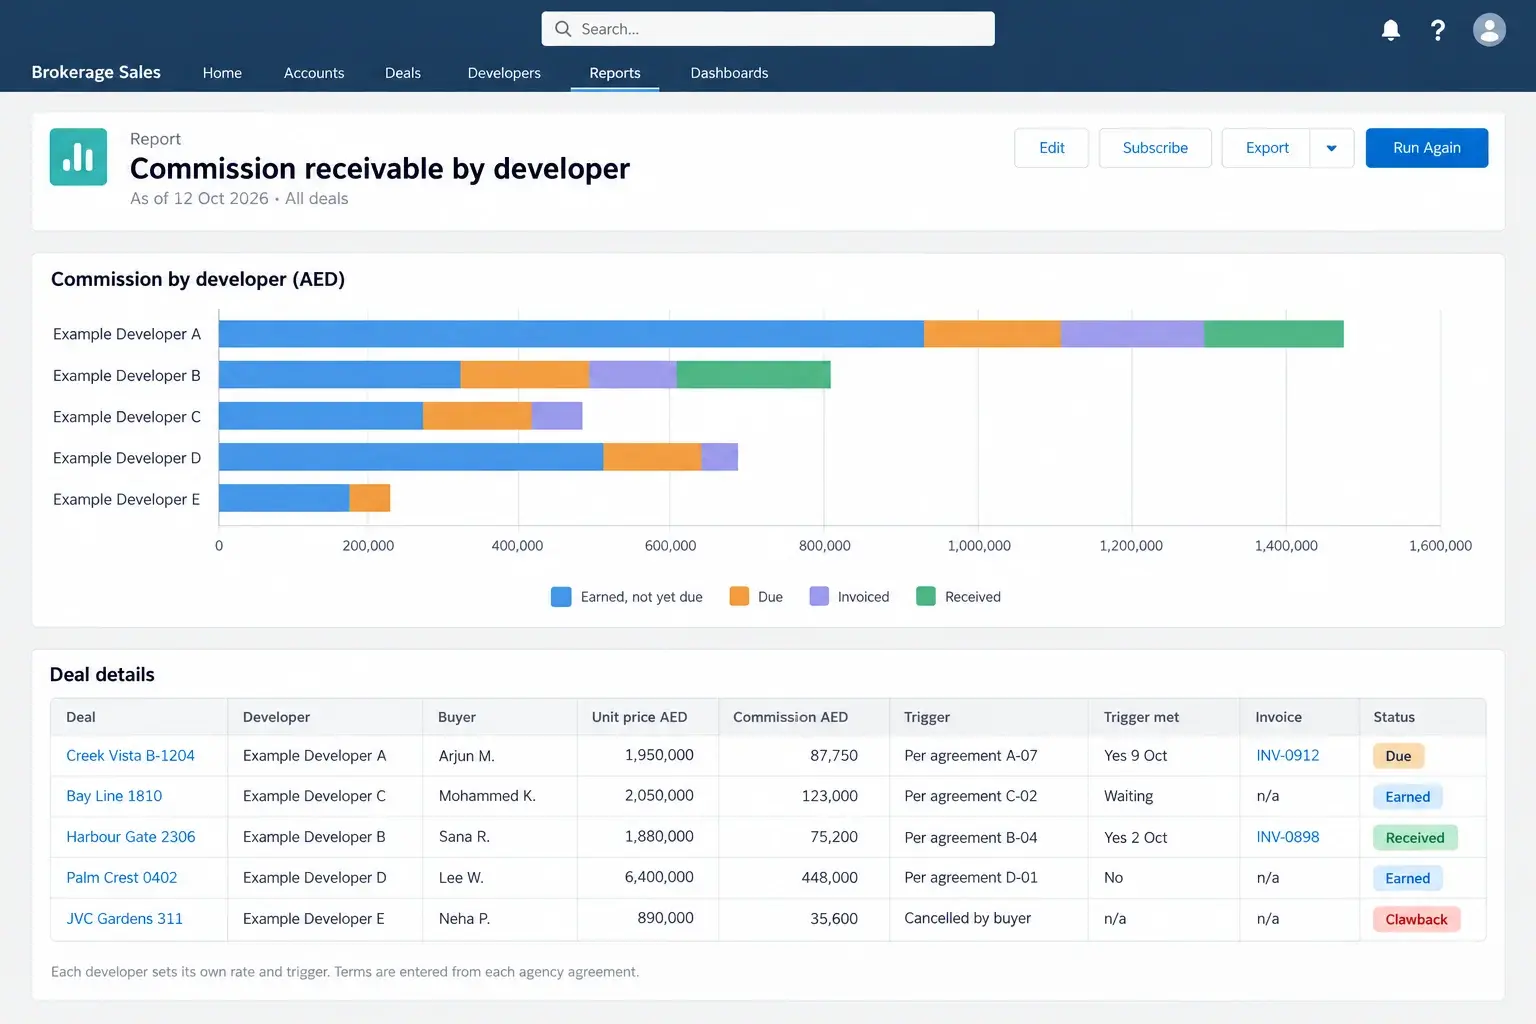This screenshot has width=1536, height=1024.
Task: Open the Accounts tab
Action: (x=314, y=73)
